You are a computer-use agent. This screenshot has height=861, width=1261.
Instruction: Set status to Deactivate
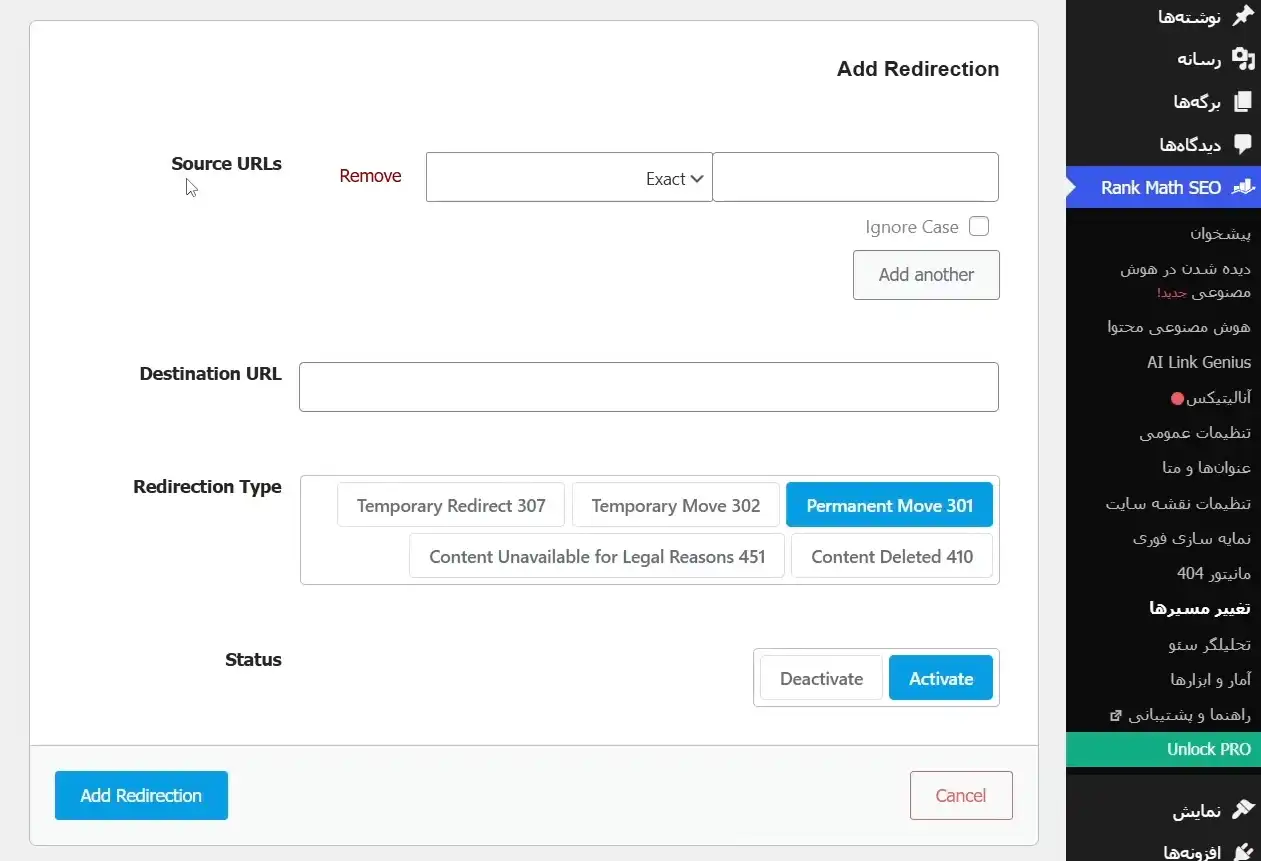(x=821, y=678)
